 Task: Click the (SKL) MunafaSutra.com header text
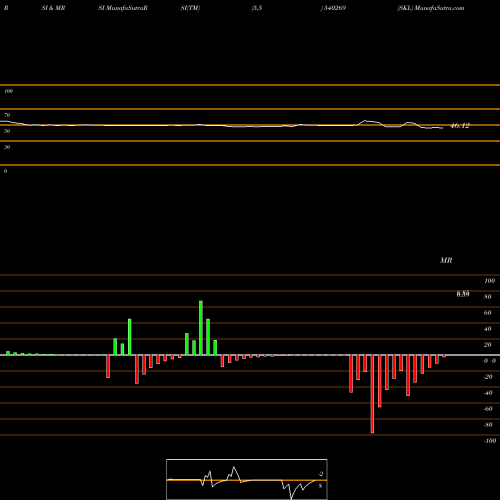[x=431, y=8]
